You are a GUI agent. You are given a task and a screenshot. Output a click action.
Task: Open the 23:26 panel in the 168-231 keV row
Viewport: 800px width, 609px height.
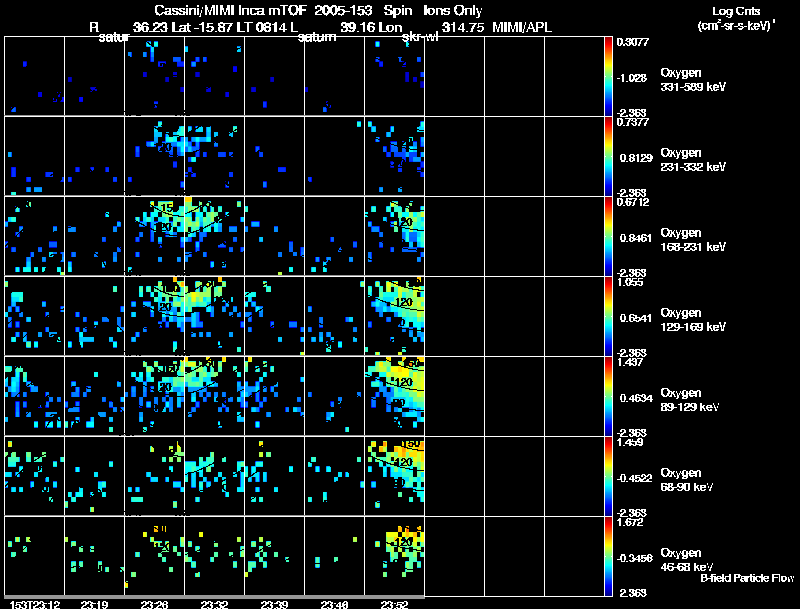[x=154, y=236]
